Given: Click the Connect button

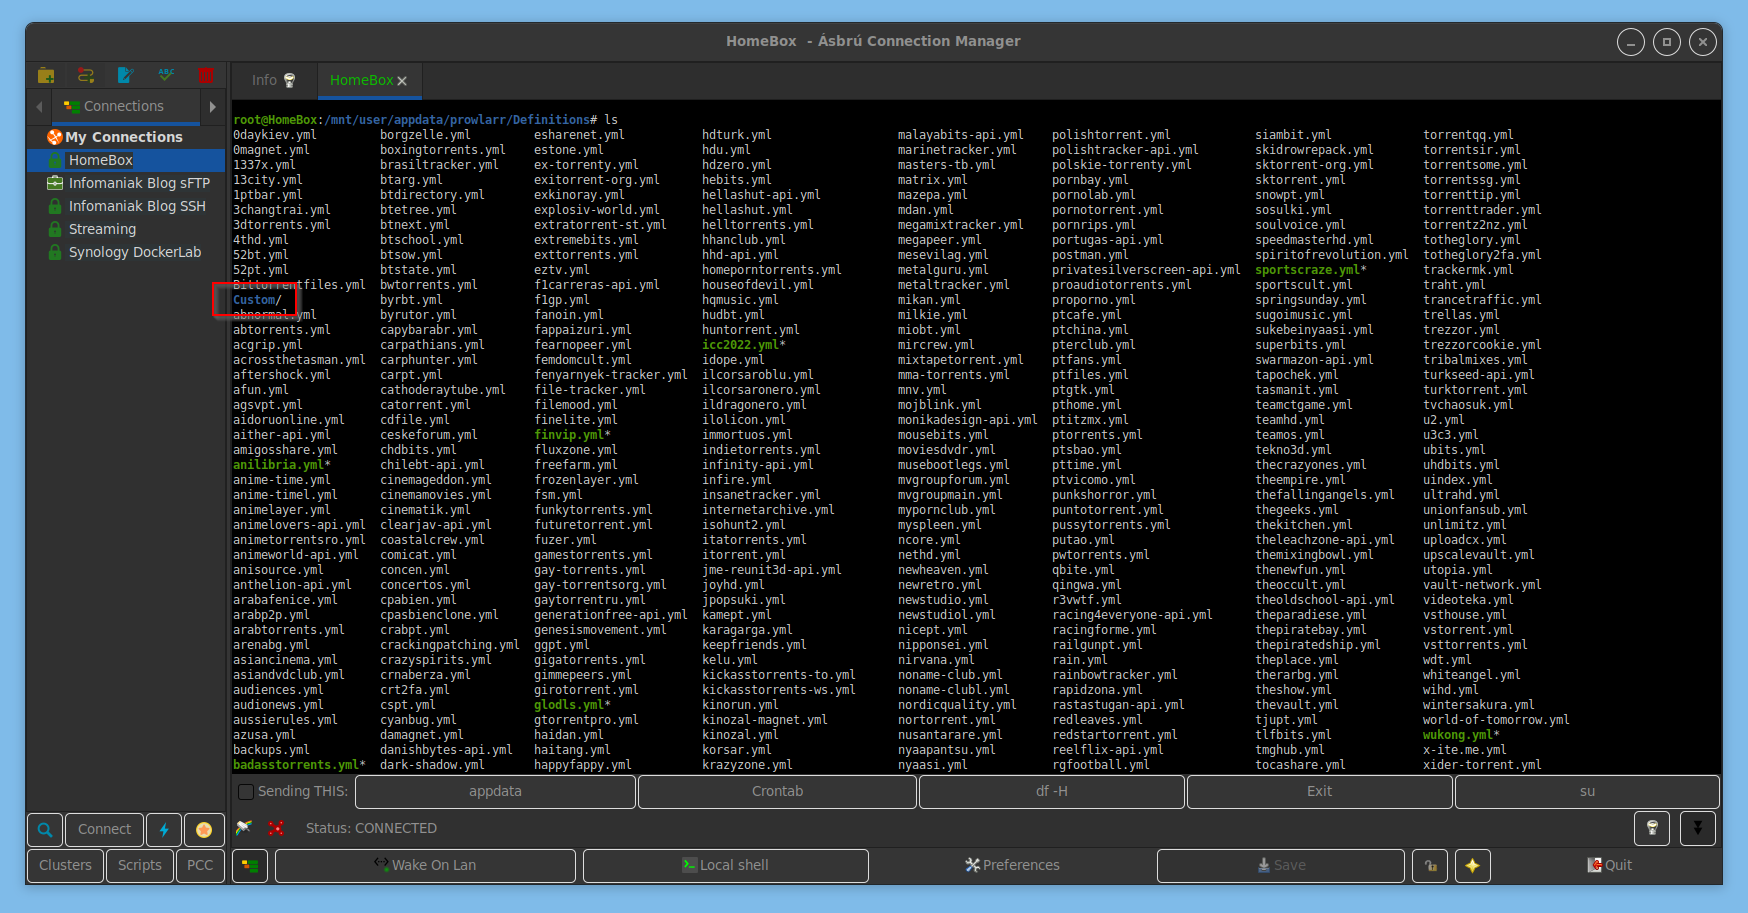Looking at the screenshot, I should [x=104, y=829].
